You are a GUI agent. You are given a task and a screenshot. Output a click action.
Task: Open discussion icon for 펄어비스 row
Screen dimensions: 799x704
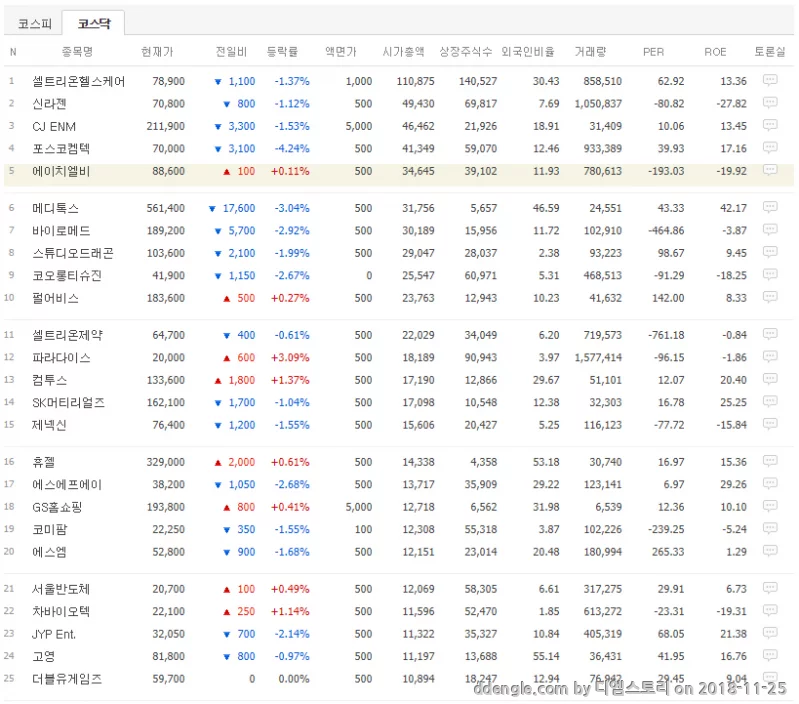coord(770,296)
